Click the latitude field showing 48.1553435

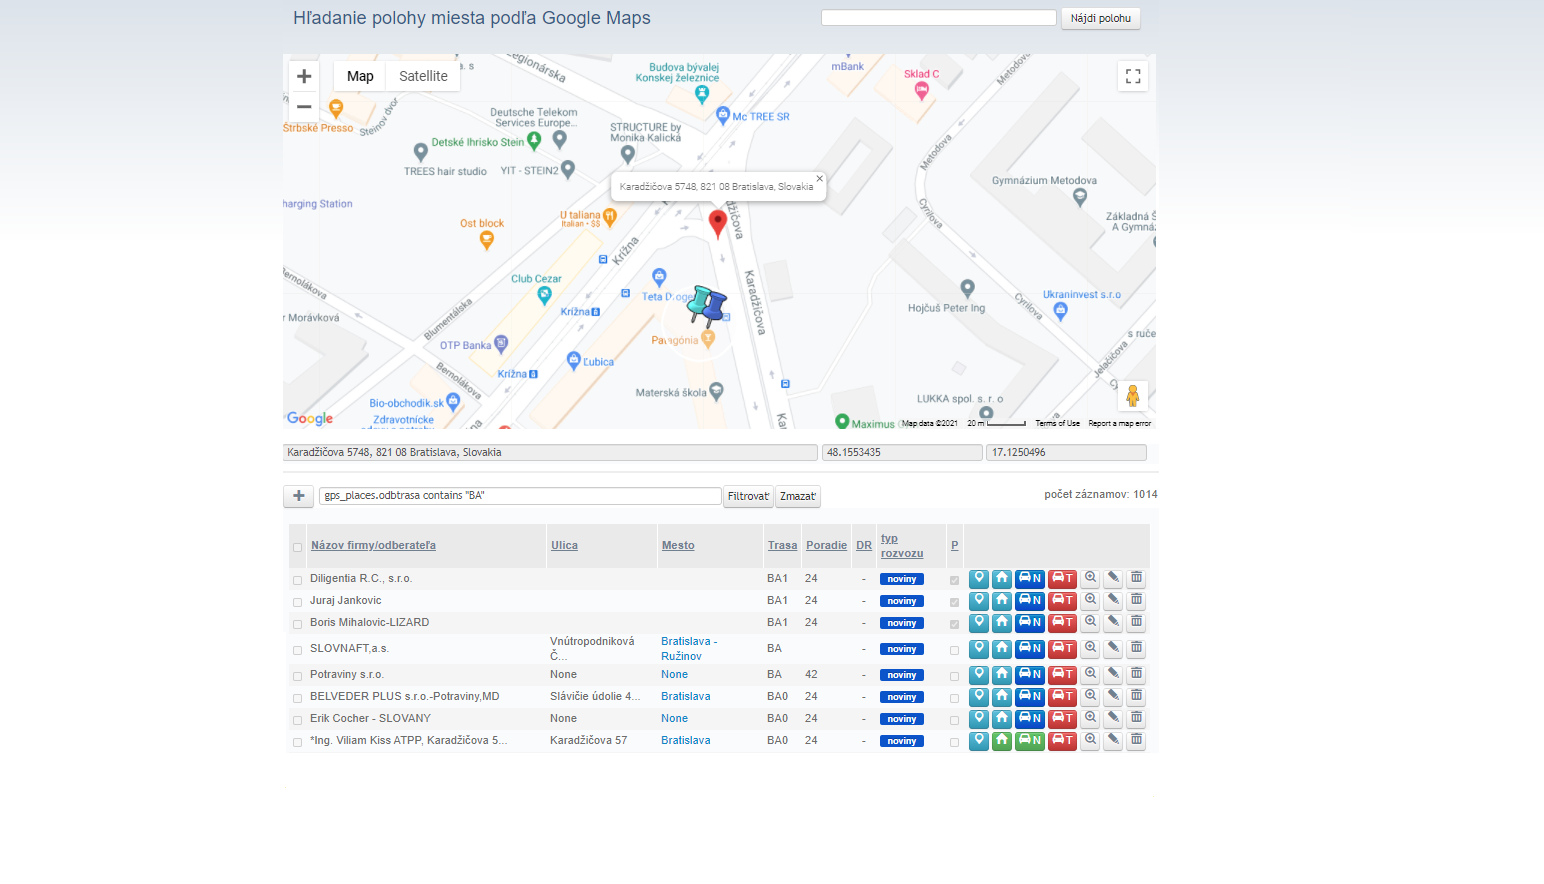(x=902, y=453)
